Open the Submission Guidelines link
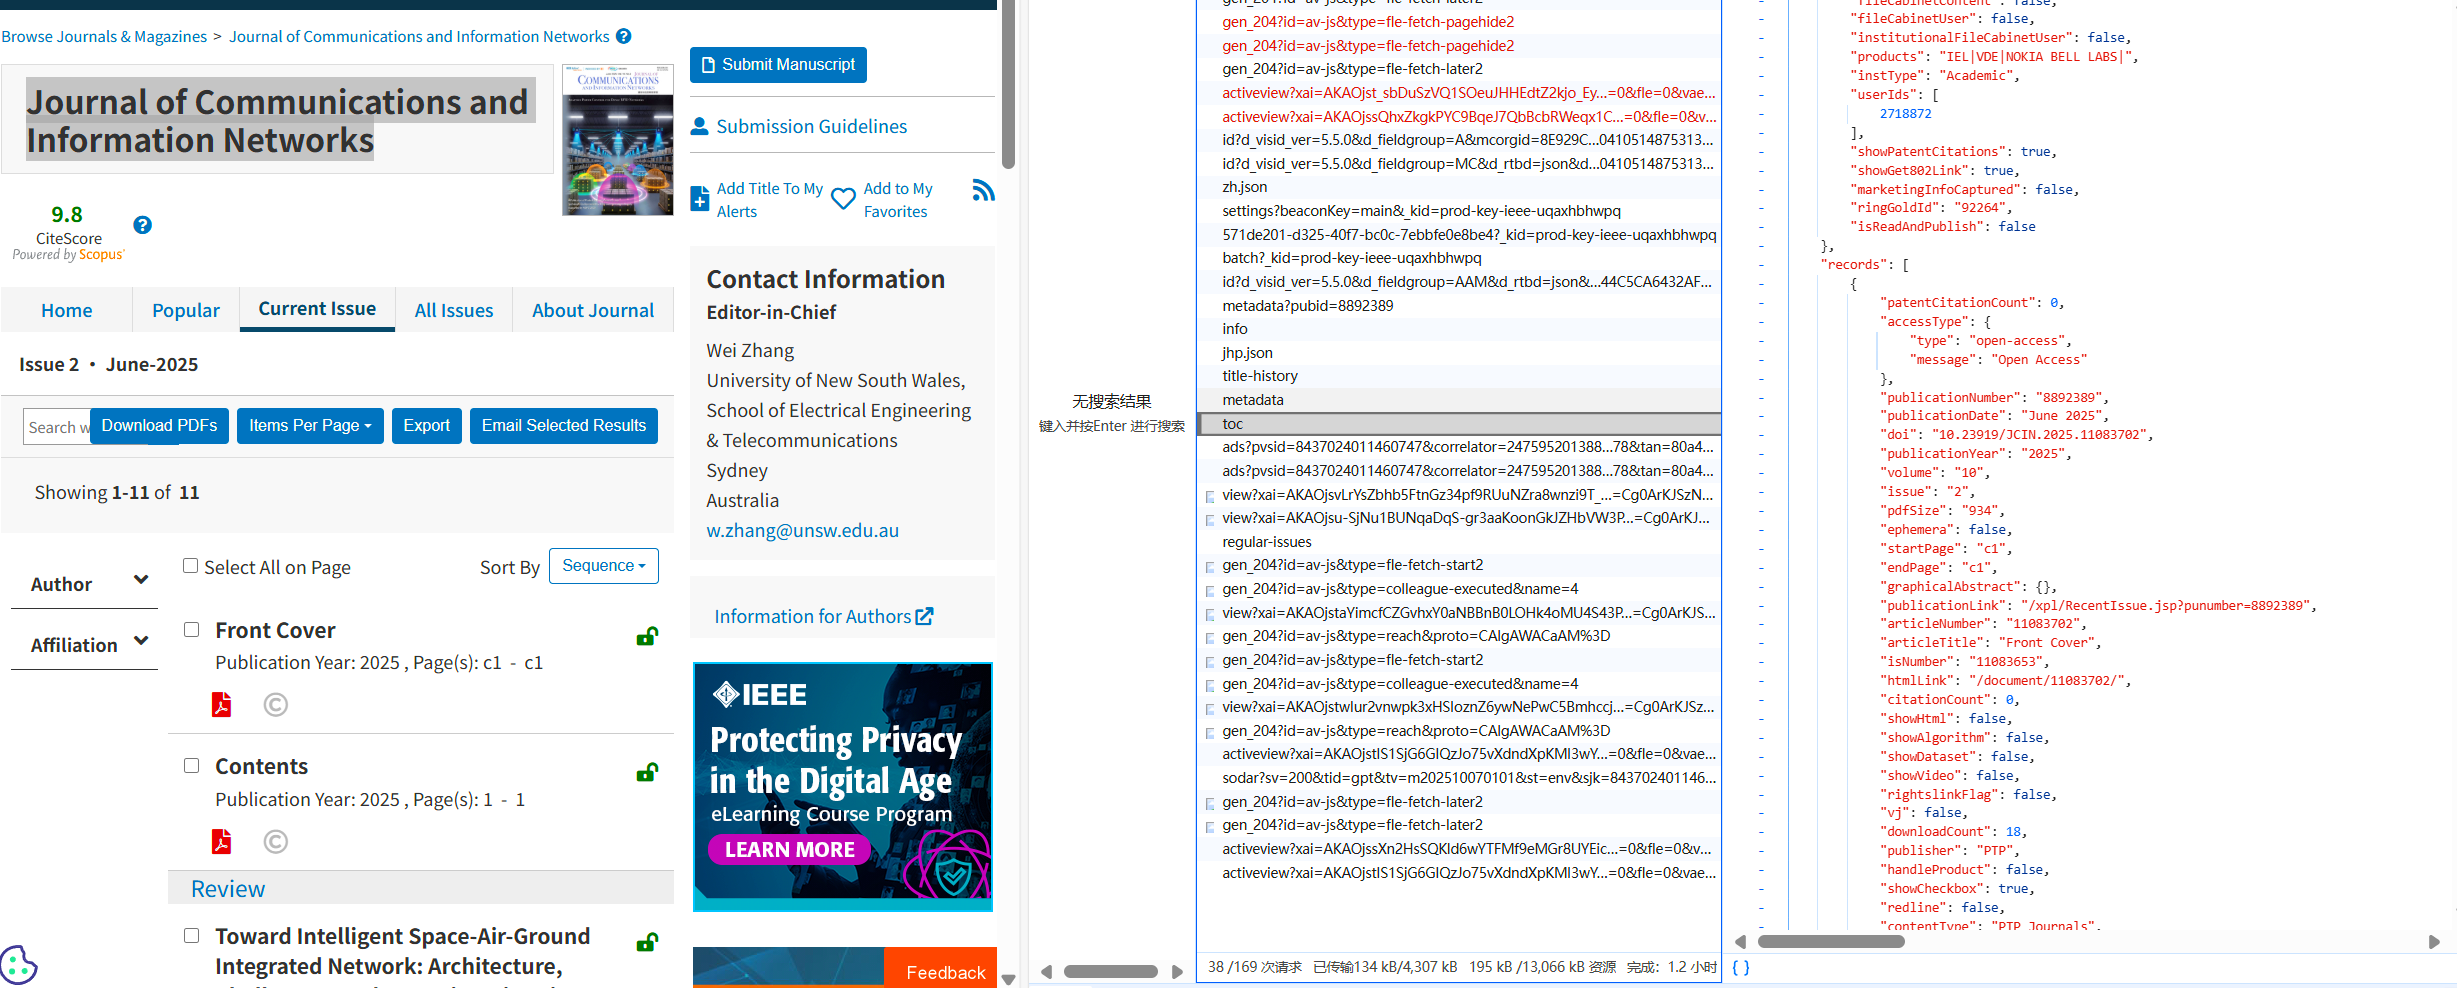 click(812, 126)
